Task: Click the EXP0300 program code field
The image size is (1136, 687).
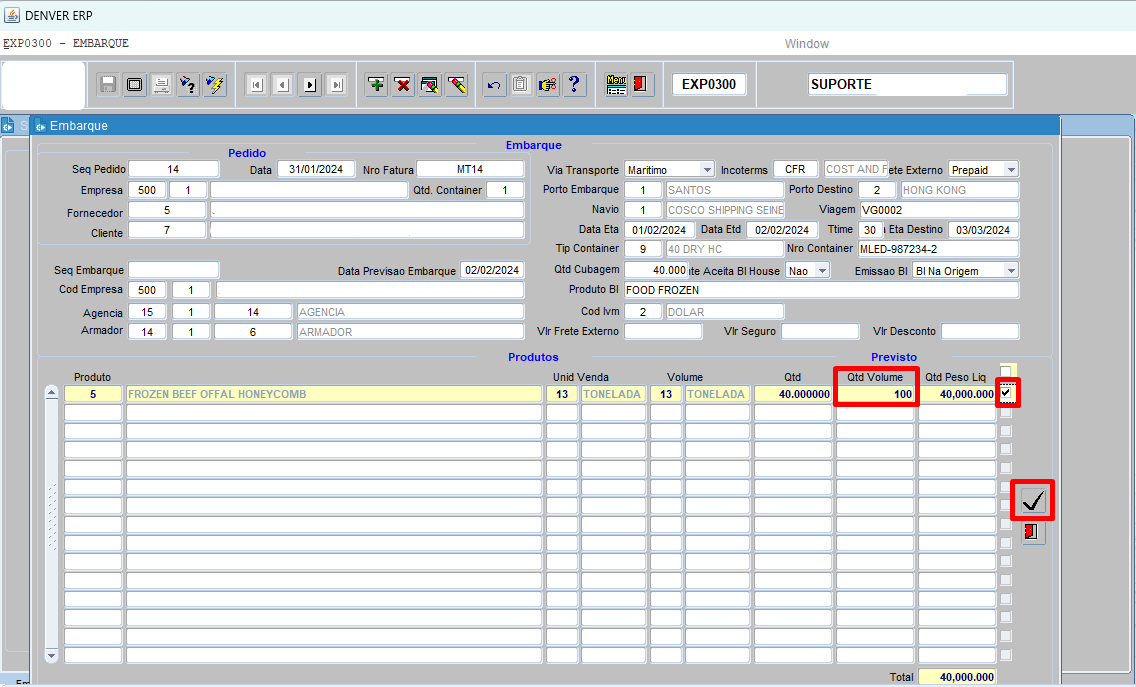Action: pos(709,84)
